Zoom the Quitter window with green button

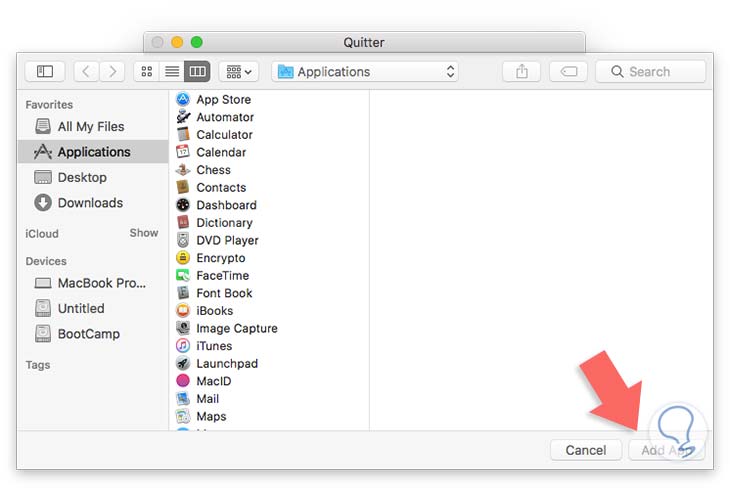(x=196, y=42)
